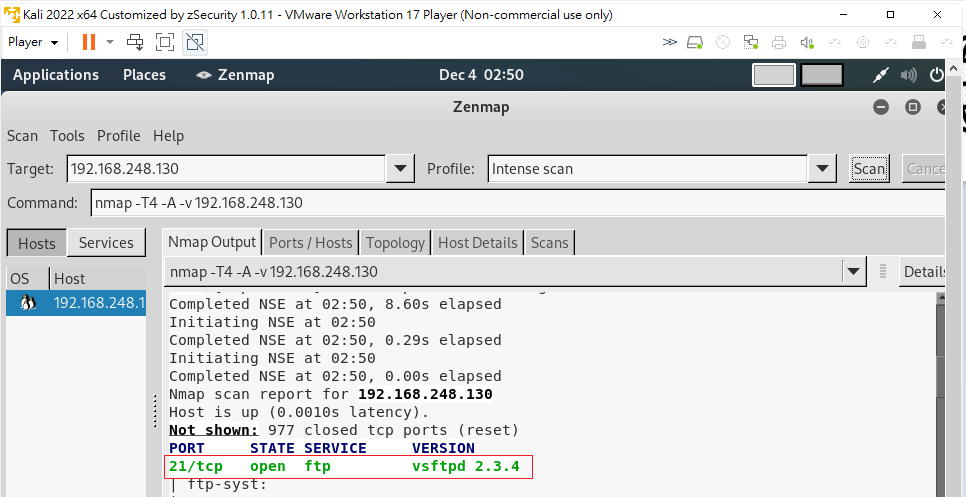Open the Profile menu

pos(118,136)
